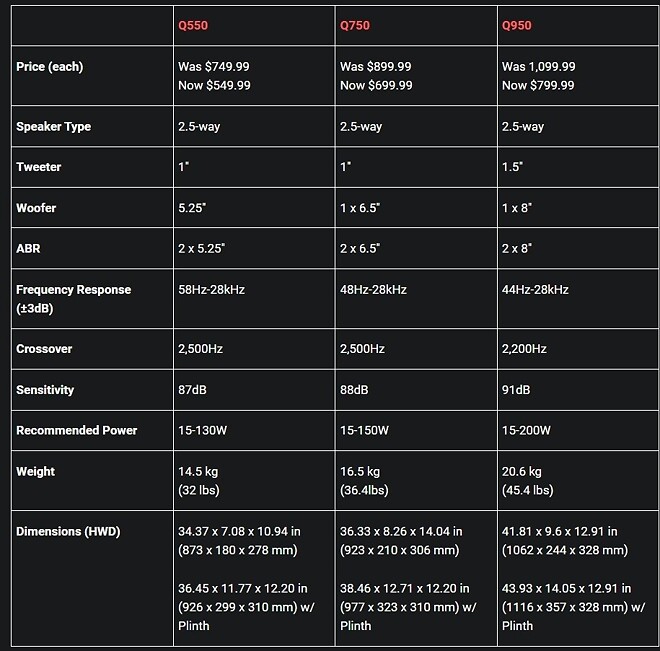
Task: Click the Q950 Now $799.99 price
Action: click(538, 85)
